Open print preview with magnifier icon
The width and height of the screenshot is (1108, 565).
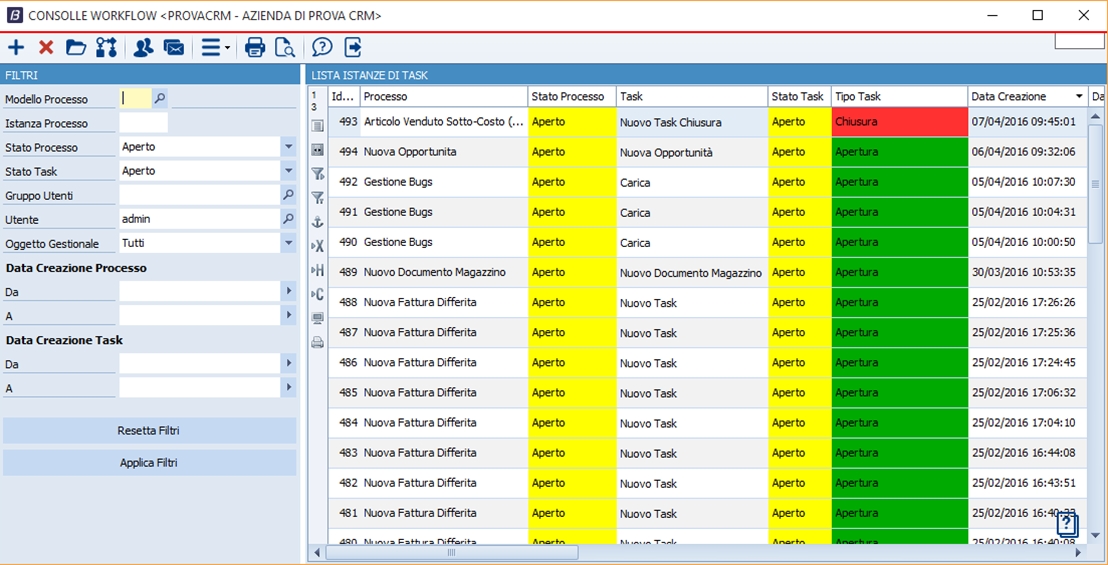(285, 47)
